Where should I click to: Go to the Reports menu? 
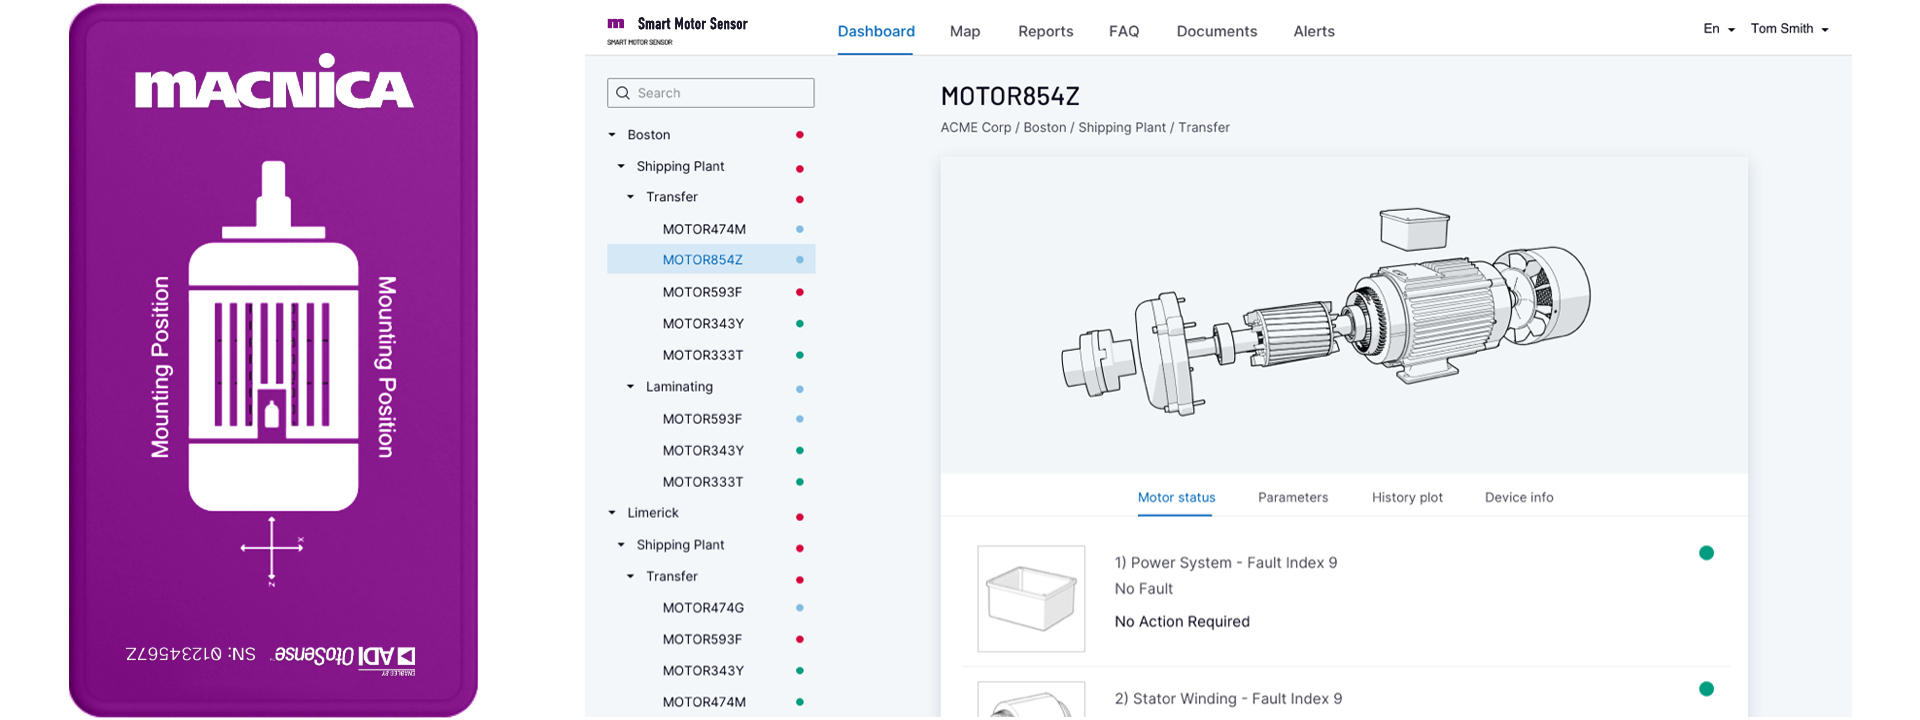(1045, 31)
